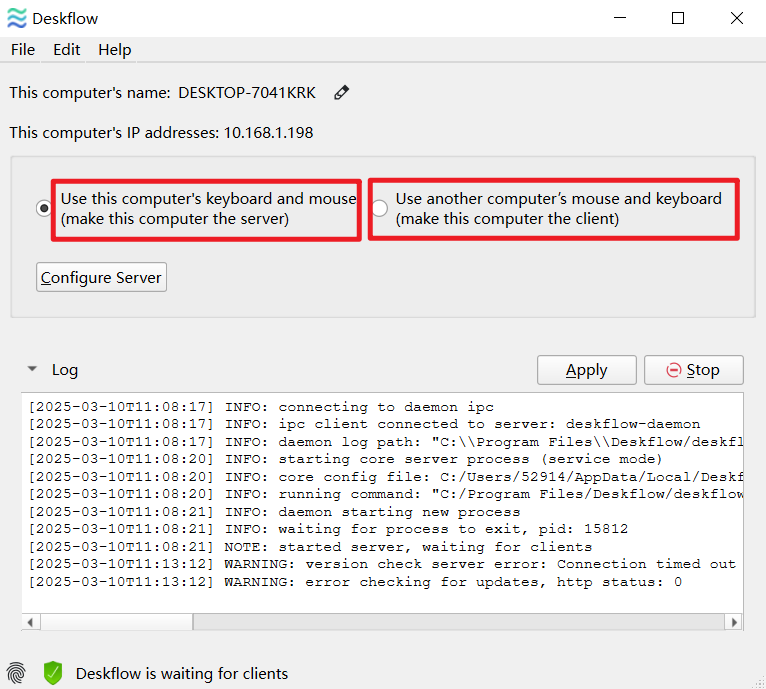Click log line 'daemon starting new process'
This screenshot has width=766, height=689.
pyautogui.click(x=275, y=512)
